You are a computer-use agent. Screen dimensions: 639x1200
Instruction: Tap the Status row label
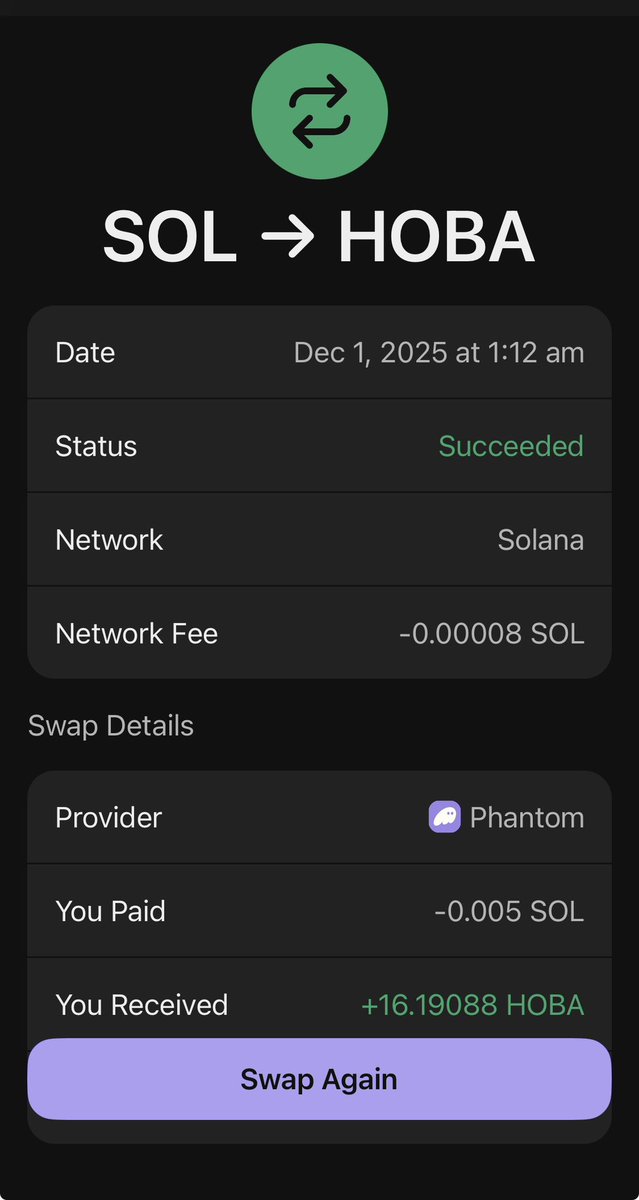[x=96, y=446]
